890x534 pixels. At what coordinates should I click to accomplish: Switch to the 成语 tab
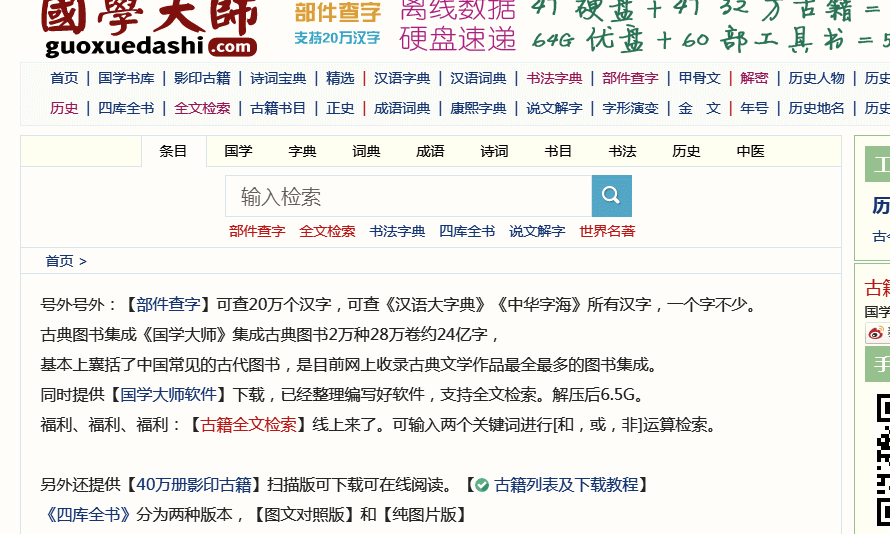[x=430, y=151]
